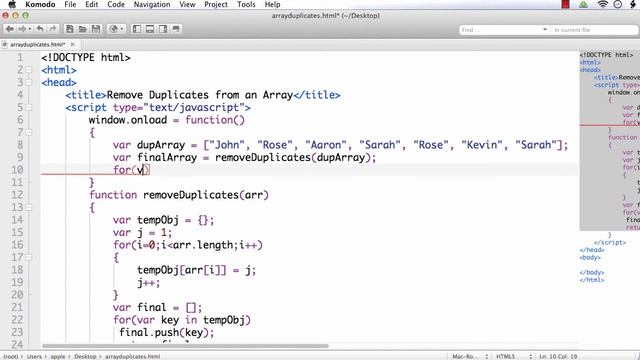The width and height of the screenshot is (640, 360).
Task: Open the Navigation menu
Action: tap(152, 4)
